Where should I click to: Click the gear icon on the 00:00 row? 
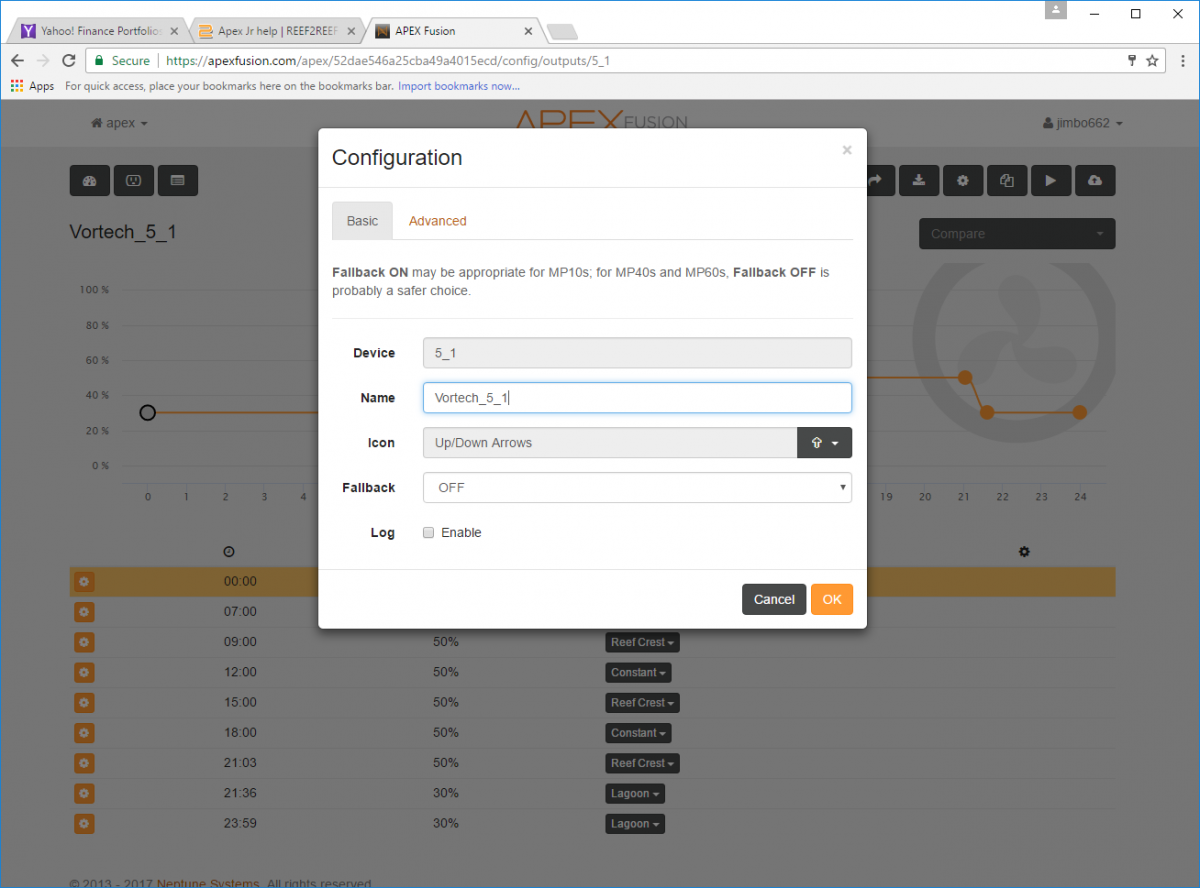pyautogui.click(x=84, y=582)
